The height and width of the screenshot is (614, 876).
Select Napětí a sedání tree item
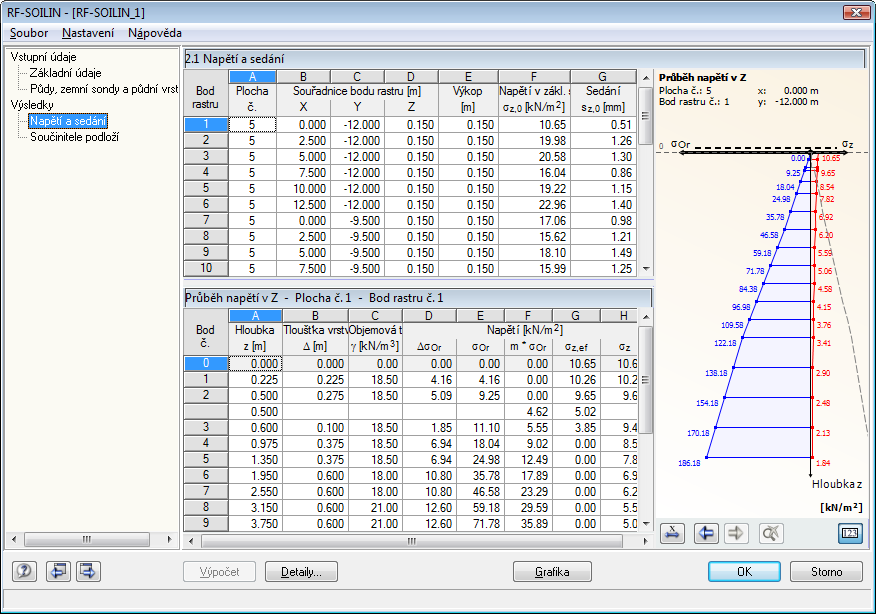tap(68, 121)
